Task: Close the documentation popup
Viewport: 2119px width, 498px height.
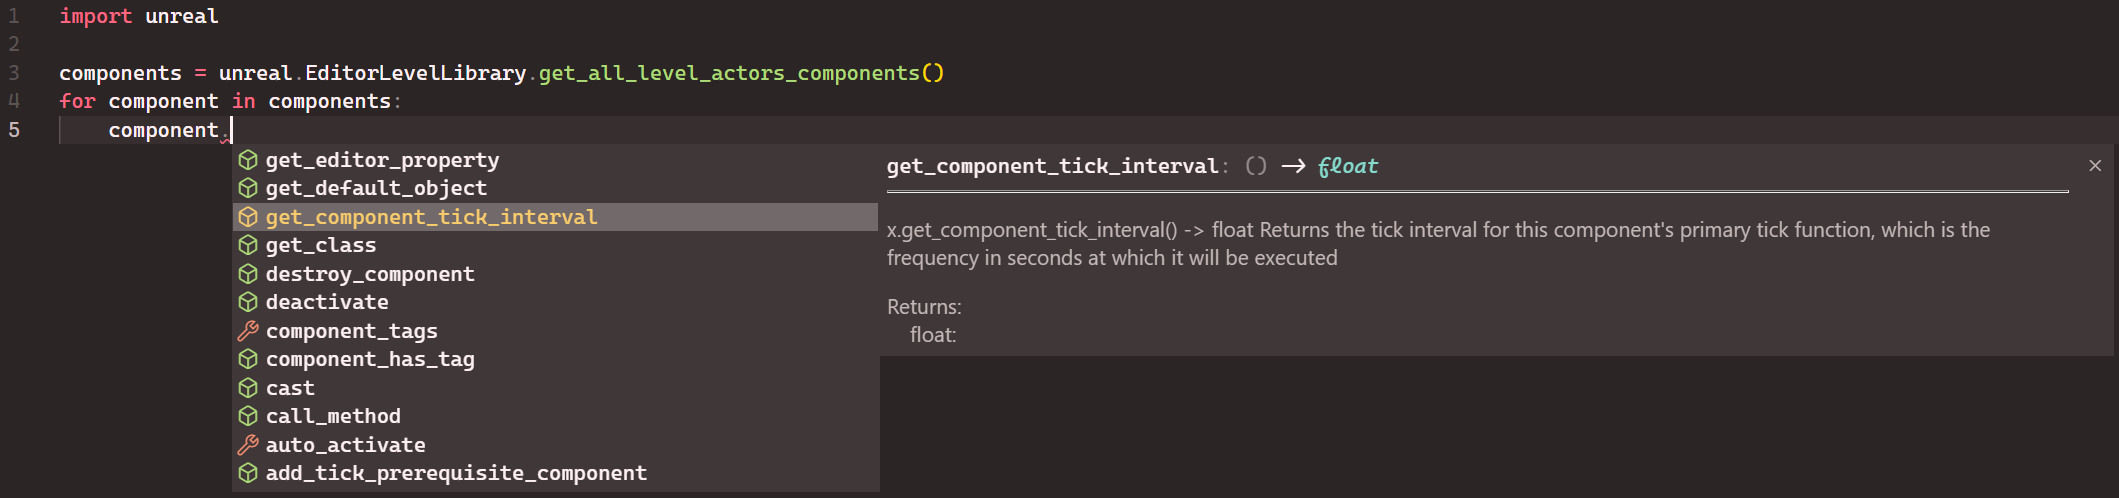Action: click(2095, 166)
